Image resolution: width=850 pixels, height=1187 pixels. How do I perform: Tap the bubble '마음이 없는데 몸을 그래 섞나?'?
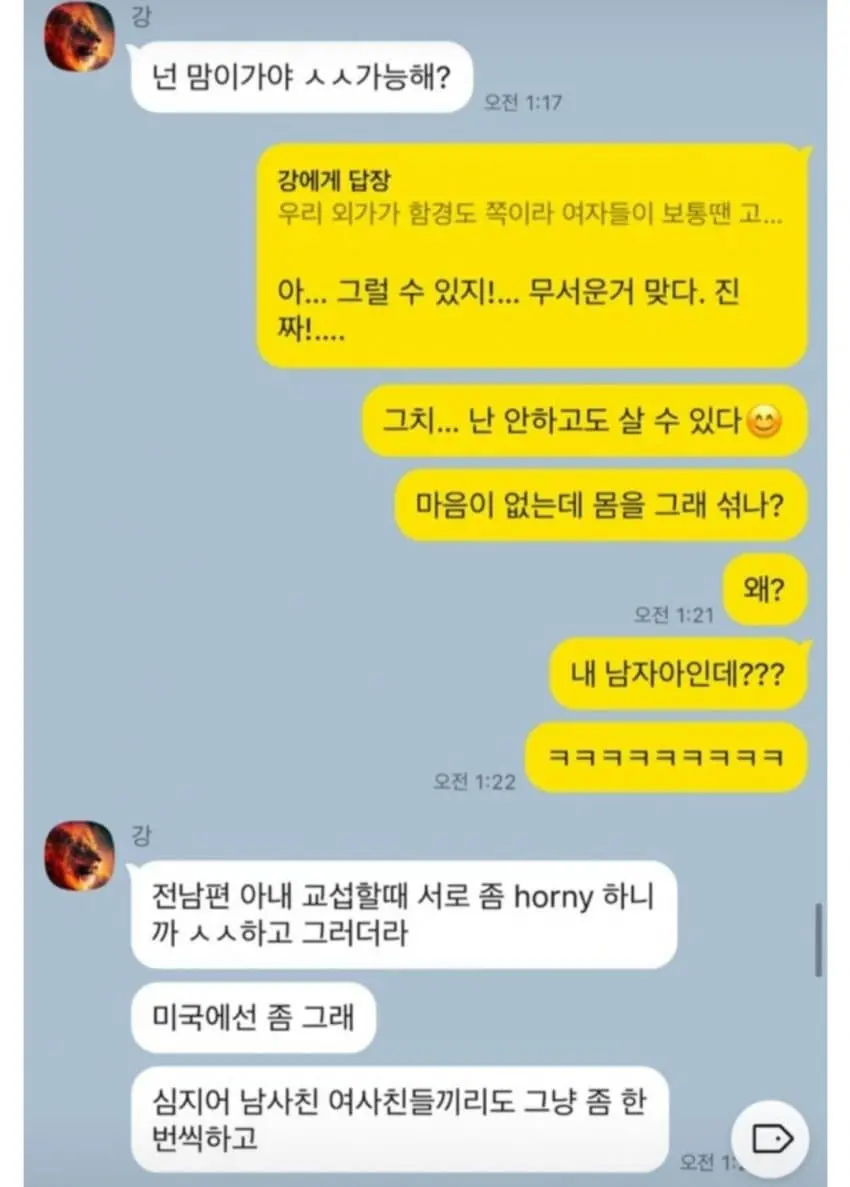click(x=600, y=505)
